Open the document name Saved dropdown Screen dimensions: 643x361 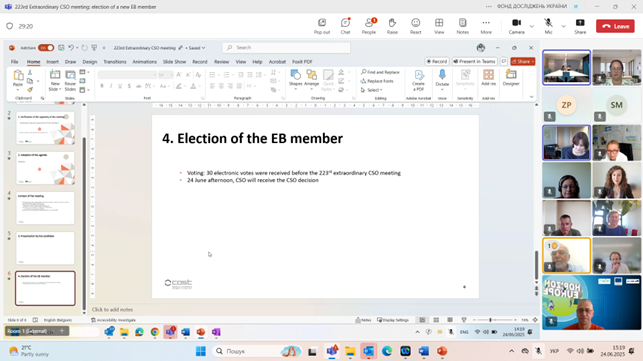pyautogui.click(x=197, y=48)
